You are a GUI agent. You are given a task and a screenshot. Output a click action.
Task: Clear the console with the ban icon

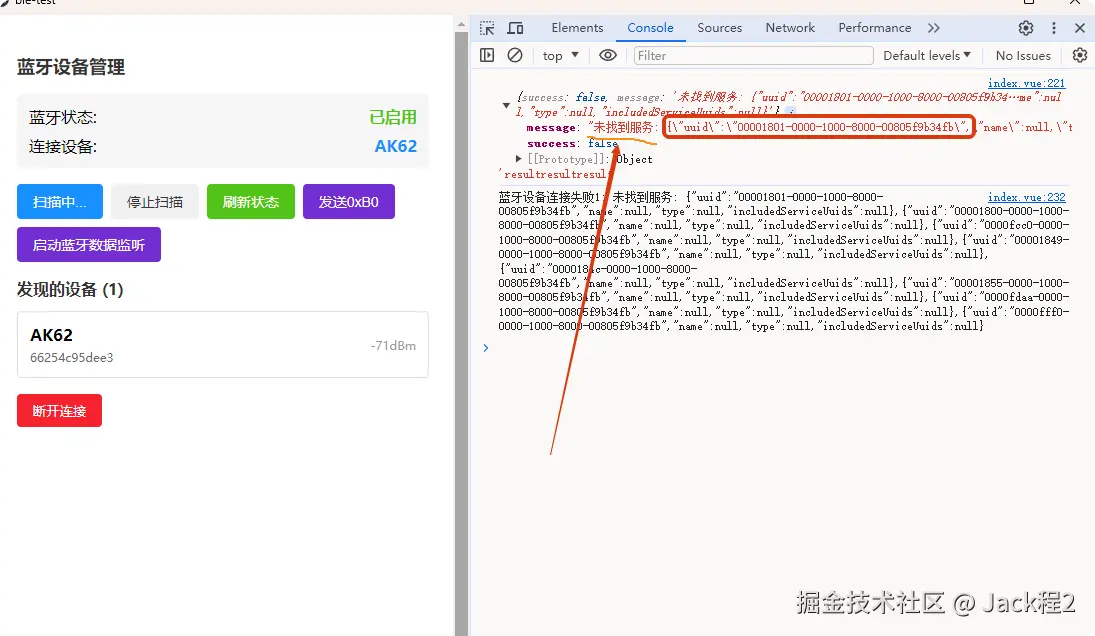coord(515,55)
